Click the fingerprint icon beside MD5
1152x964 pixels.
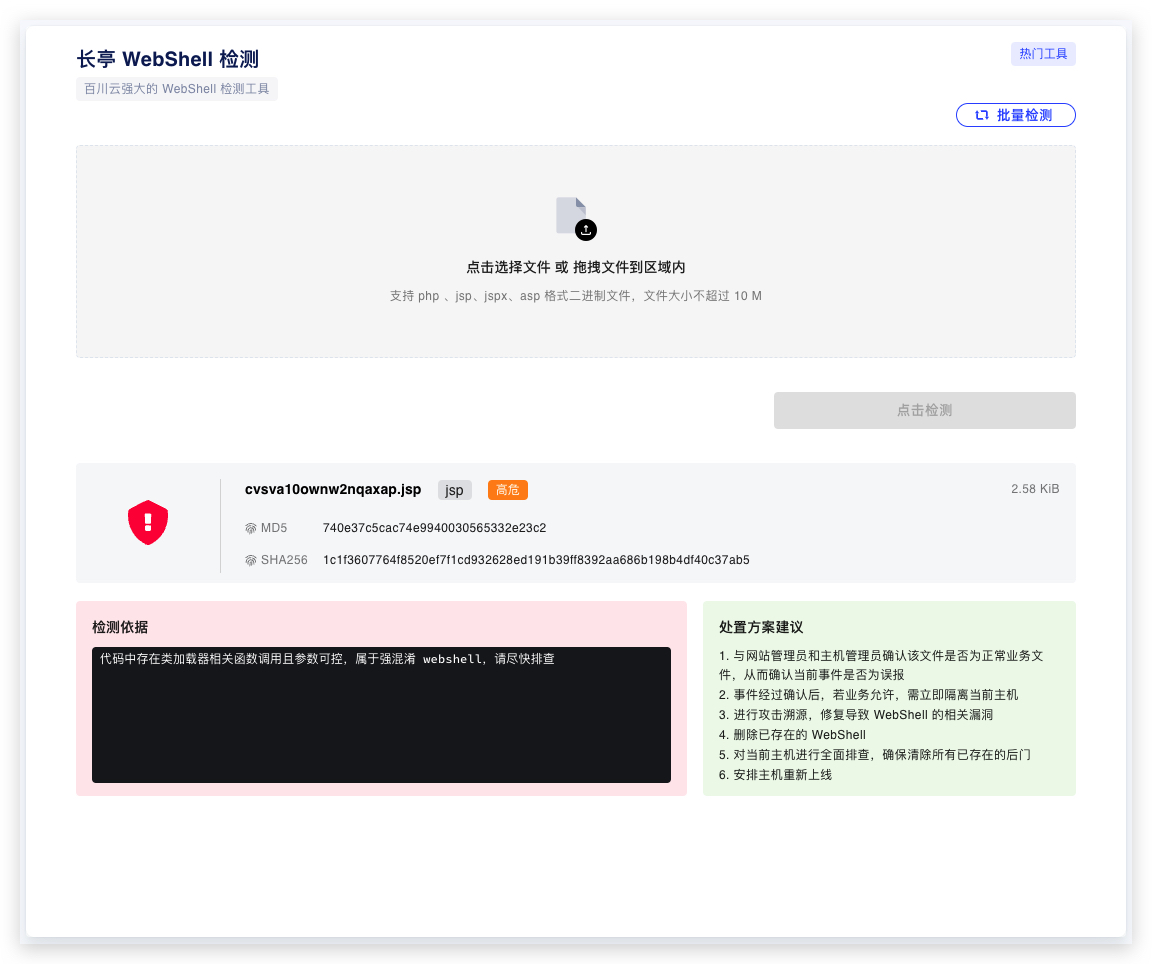pyautogui.click(x=251, y=528)
